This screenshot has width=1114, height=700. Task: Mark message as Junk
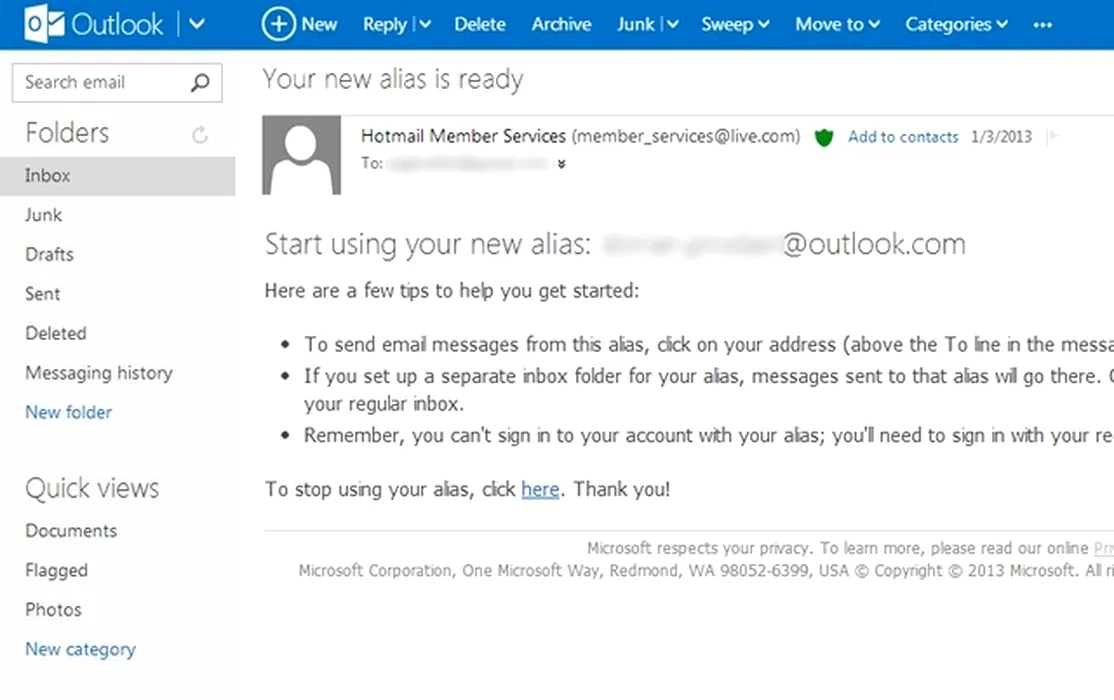pyautogui.click(x=635, y=24)
